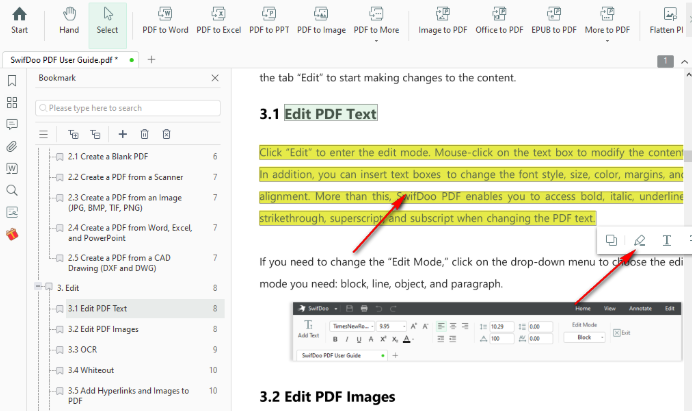Click the vertical scrollbar thumb of the document
692x411 pixels.
pos(688,155)
